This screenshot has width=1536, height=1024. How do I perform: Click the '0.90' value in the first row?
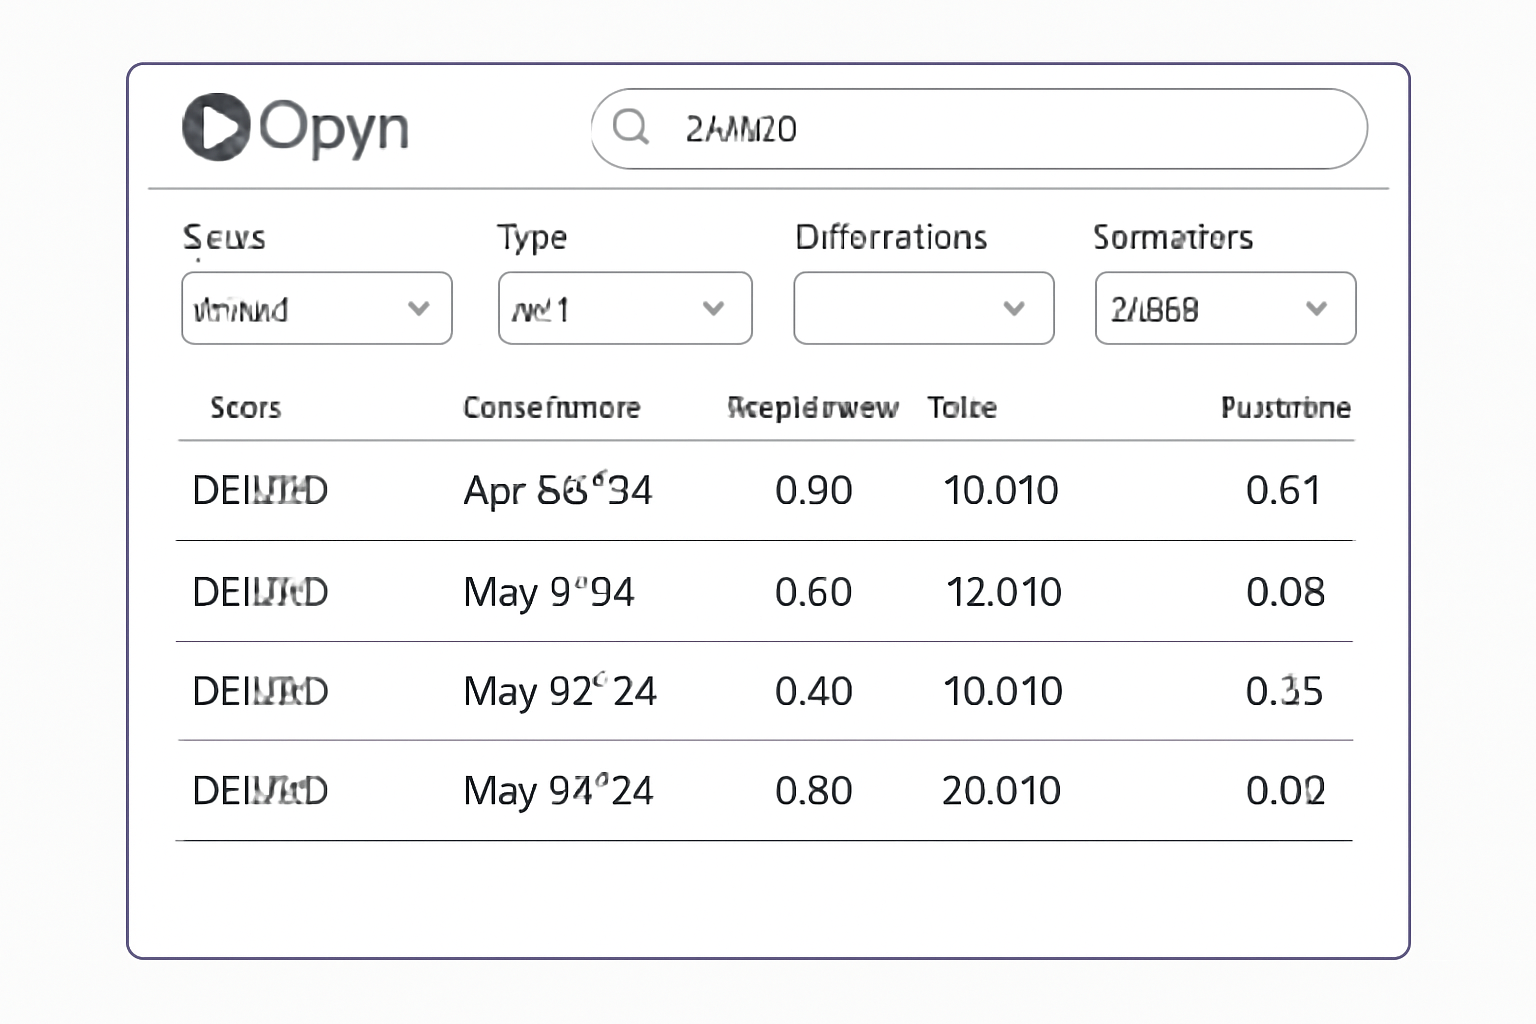coord(813,490)
